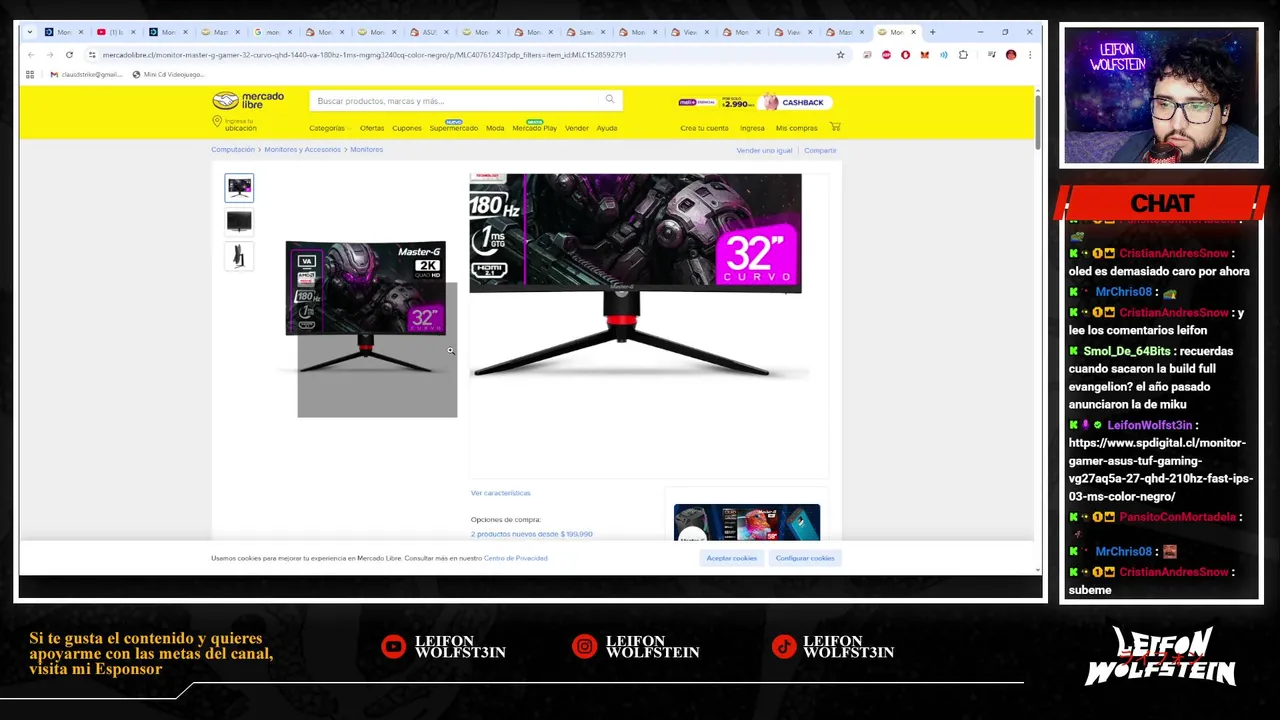Click the Mercado Libre logo
The width and height of the screenshot is (1280, 720).
tap(248, 100)
